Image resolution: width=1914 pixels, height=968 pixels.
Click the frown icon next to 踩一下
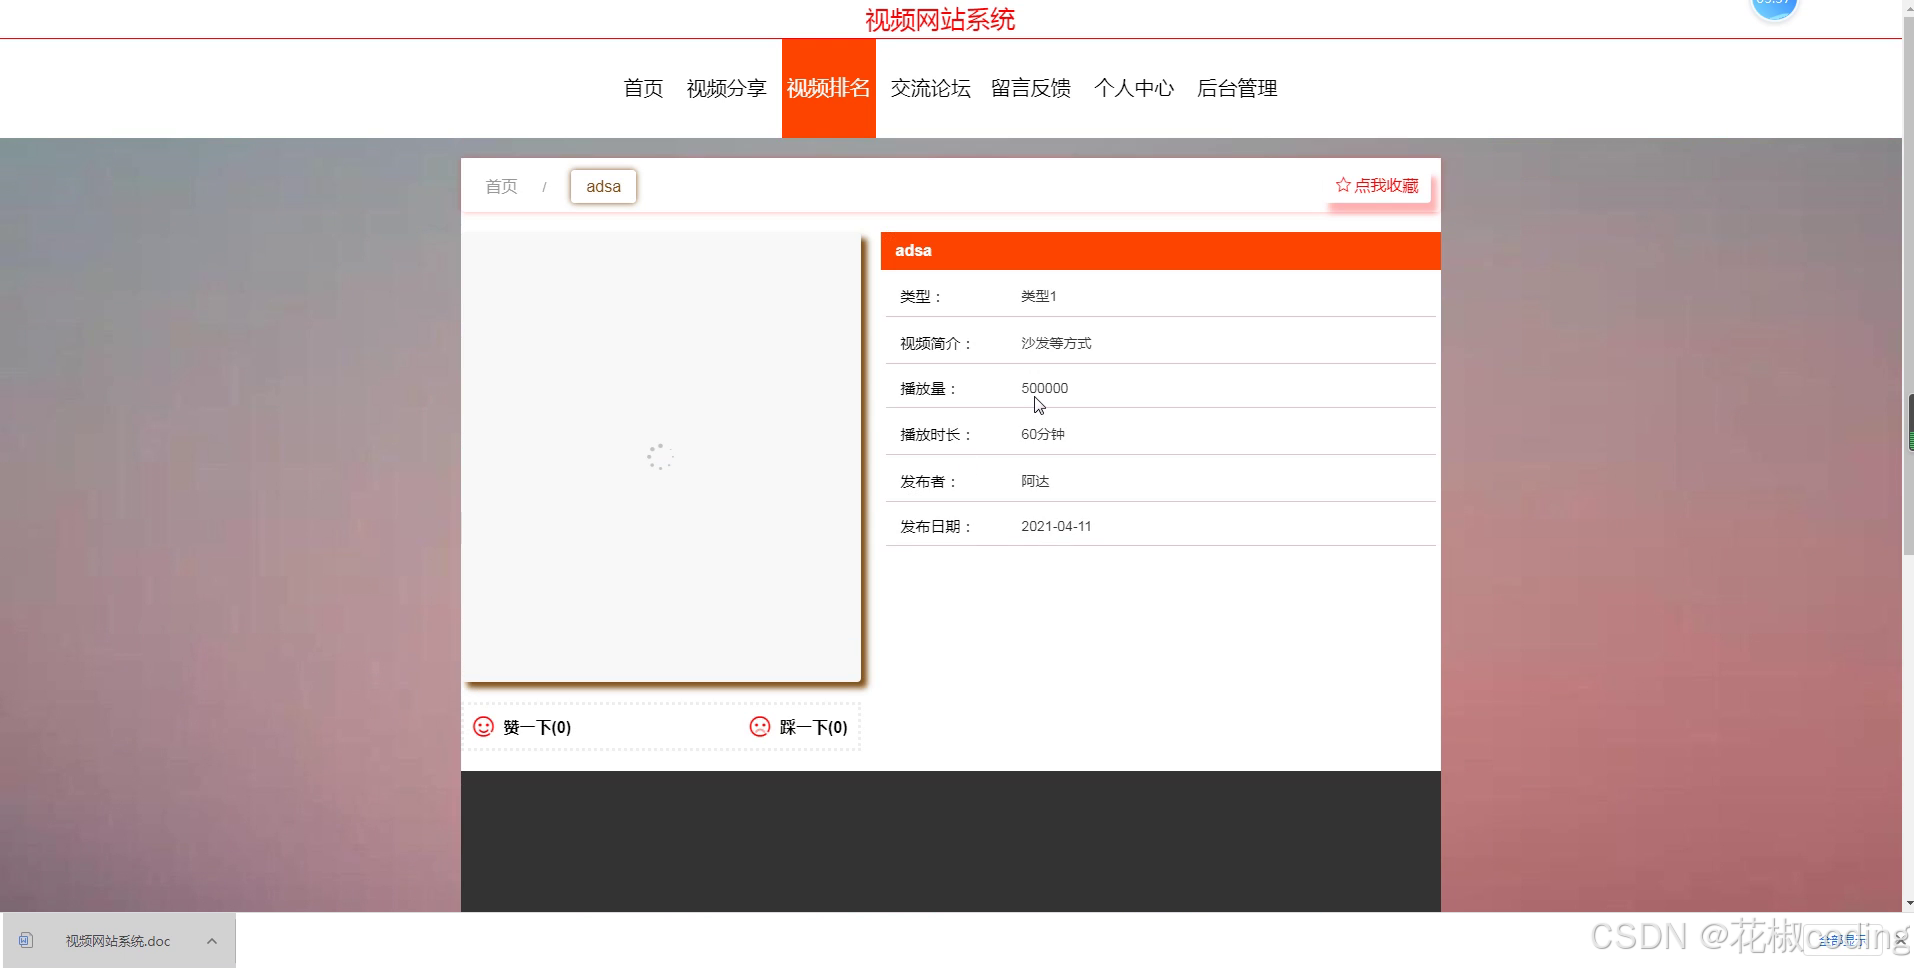coord(760,727)
